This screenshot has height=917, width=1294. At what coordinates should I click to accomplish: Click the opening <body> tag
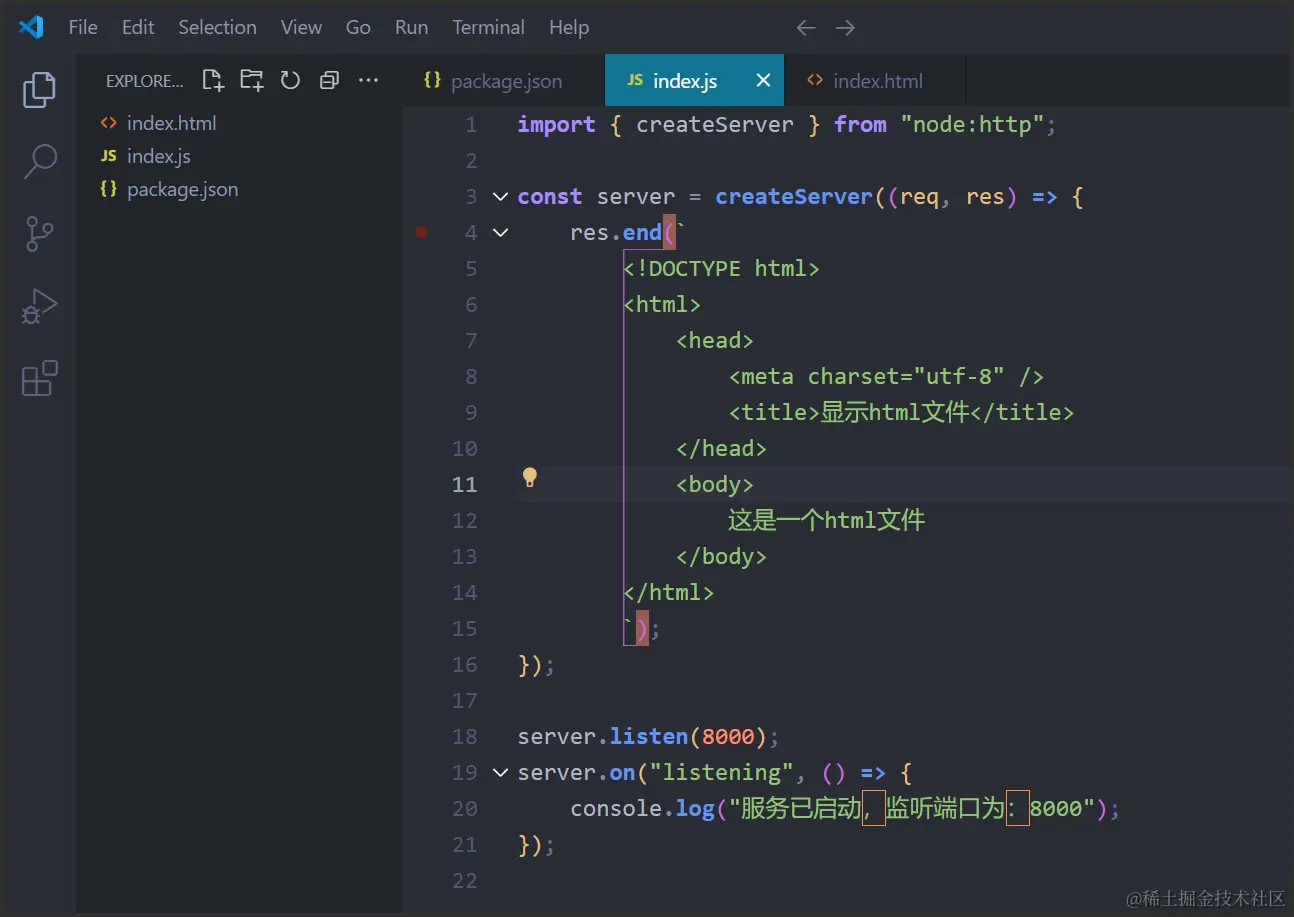[x=715, y=484]
